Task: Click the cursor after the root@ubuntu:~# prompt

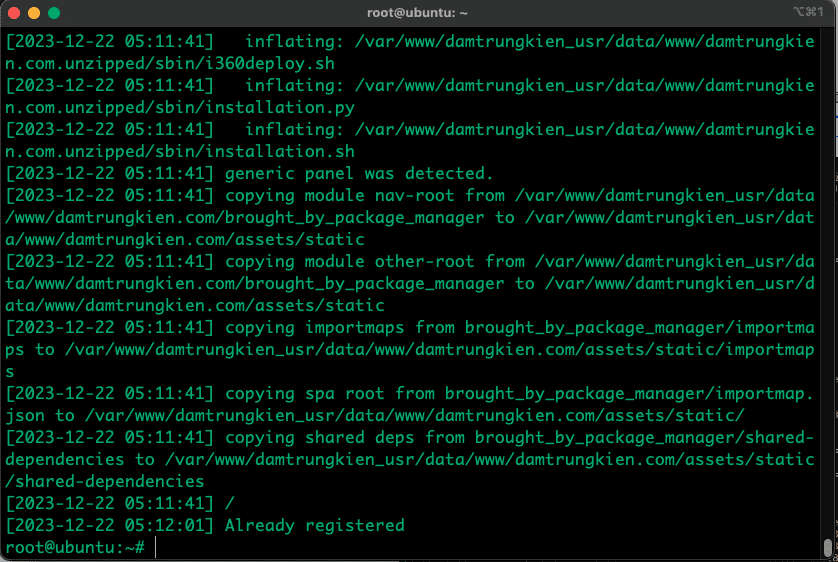Action: point(158,548)
